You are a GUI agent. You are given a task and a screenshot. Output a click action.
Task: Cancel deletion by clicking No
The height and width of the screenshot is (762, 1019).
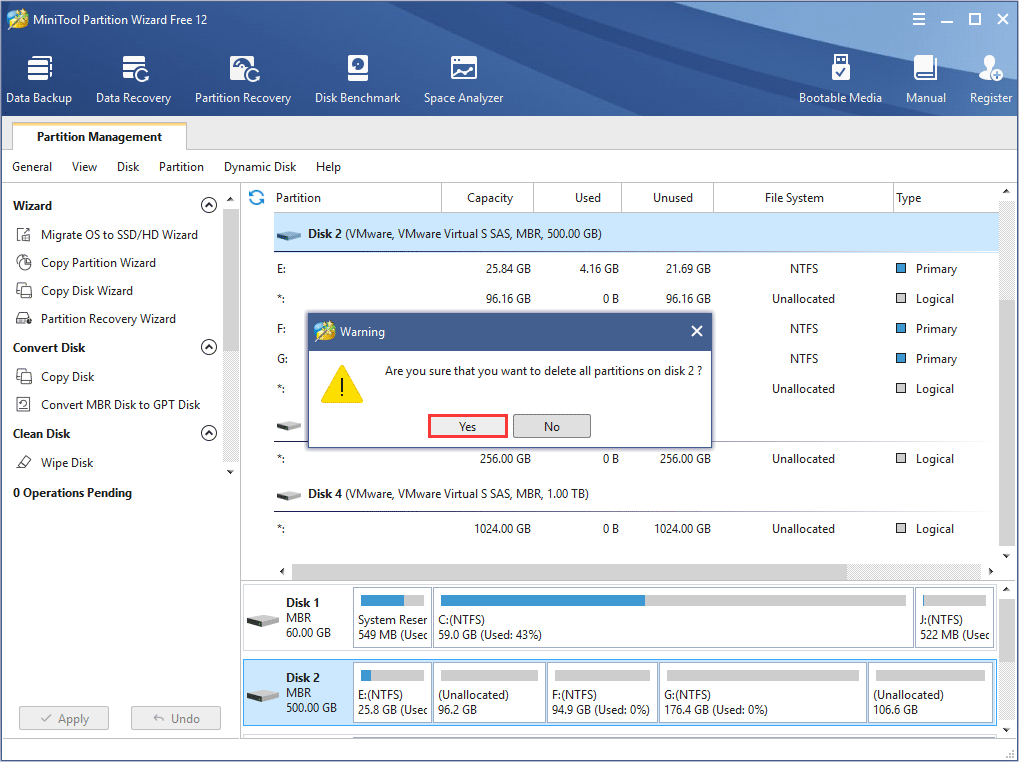coord(552,426)
